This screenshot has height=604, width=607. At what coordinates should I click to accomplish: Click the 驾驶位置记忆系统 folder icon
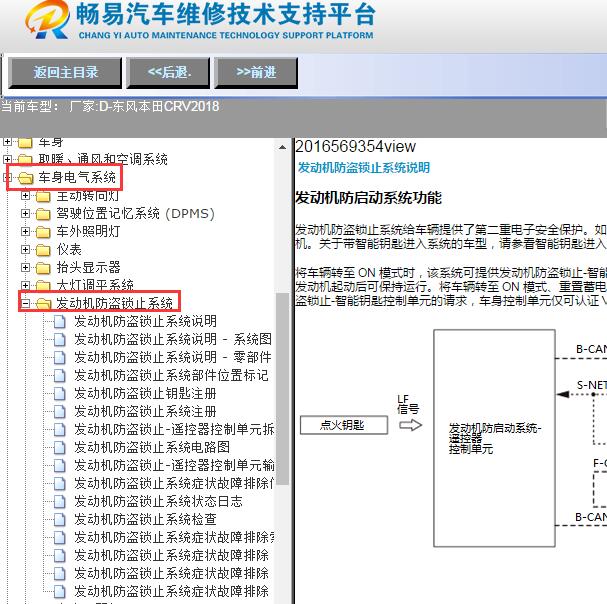[43, 214]
